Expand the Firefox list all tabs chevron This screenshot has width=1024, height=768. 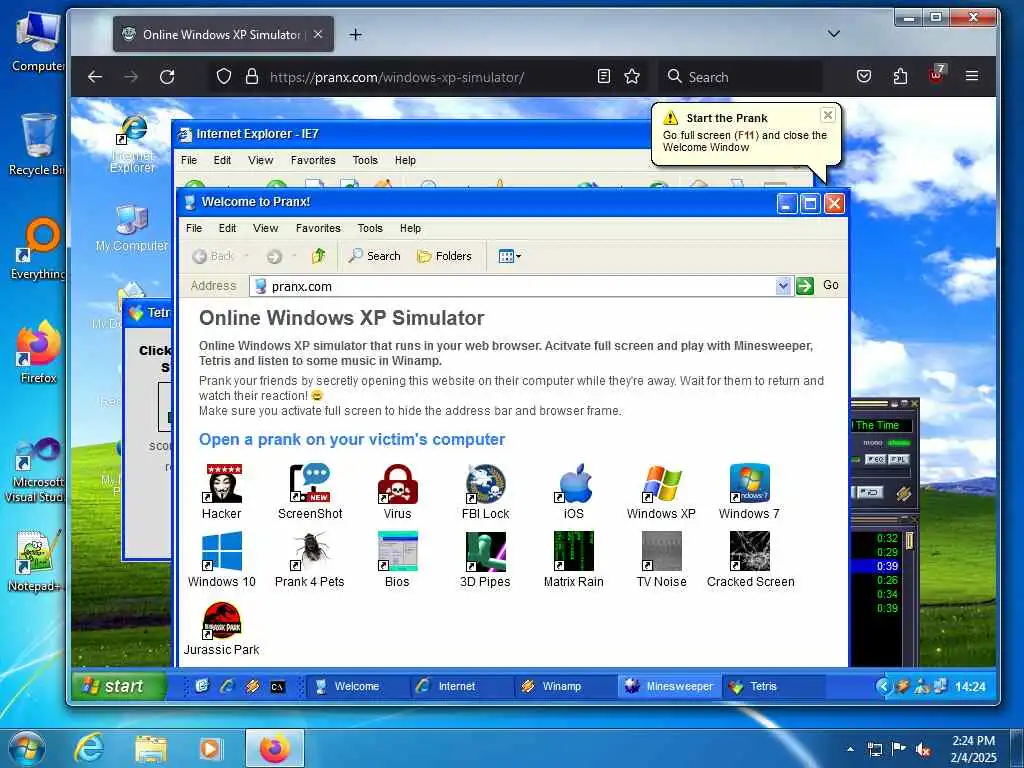coord(834,34)
